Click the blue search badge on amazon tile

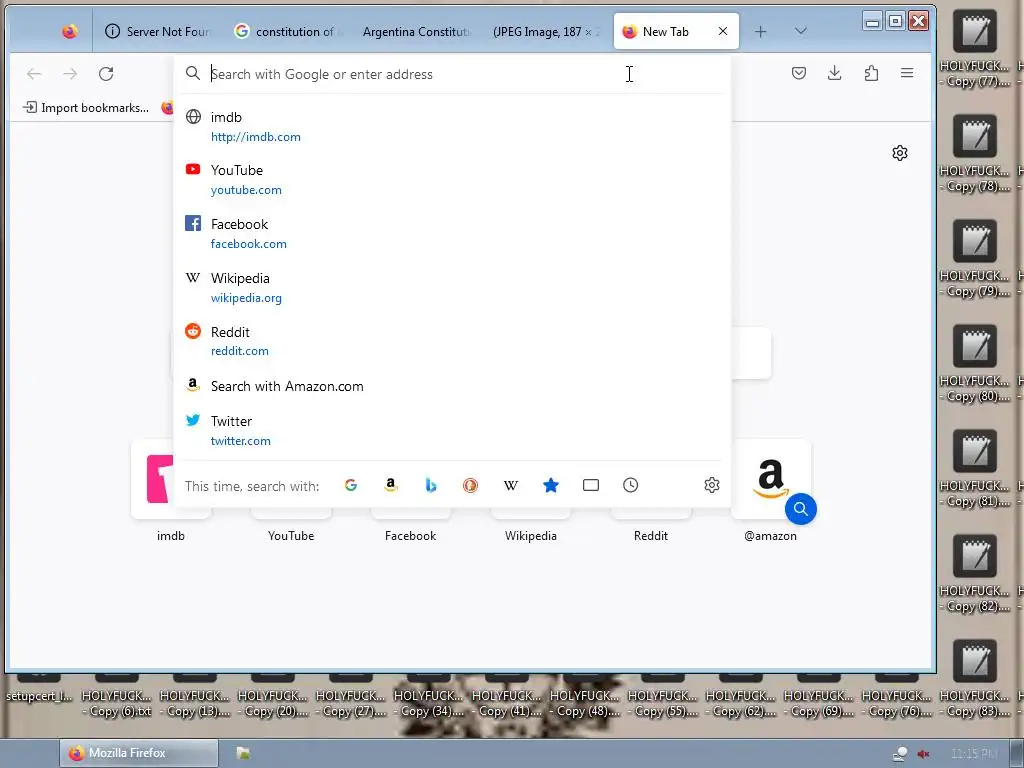pos(801,509)
